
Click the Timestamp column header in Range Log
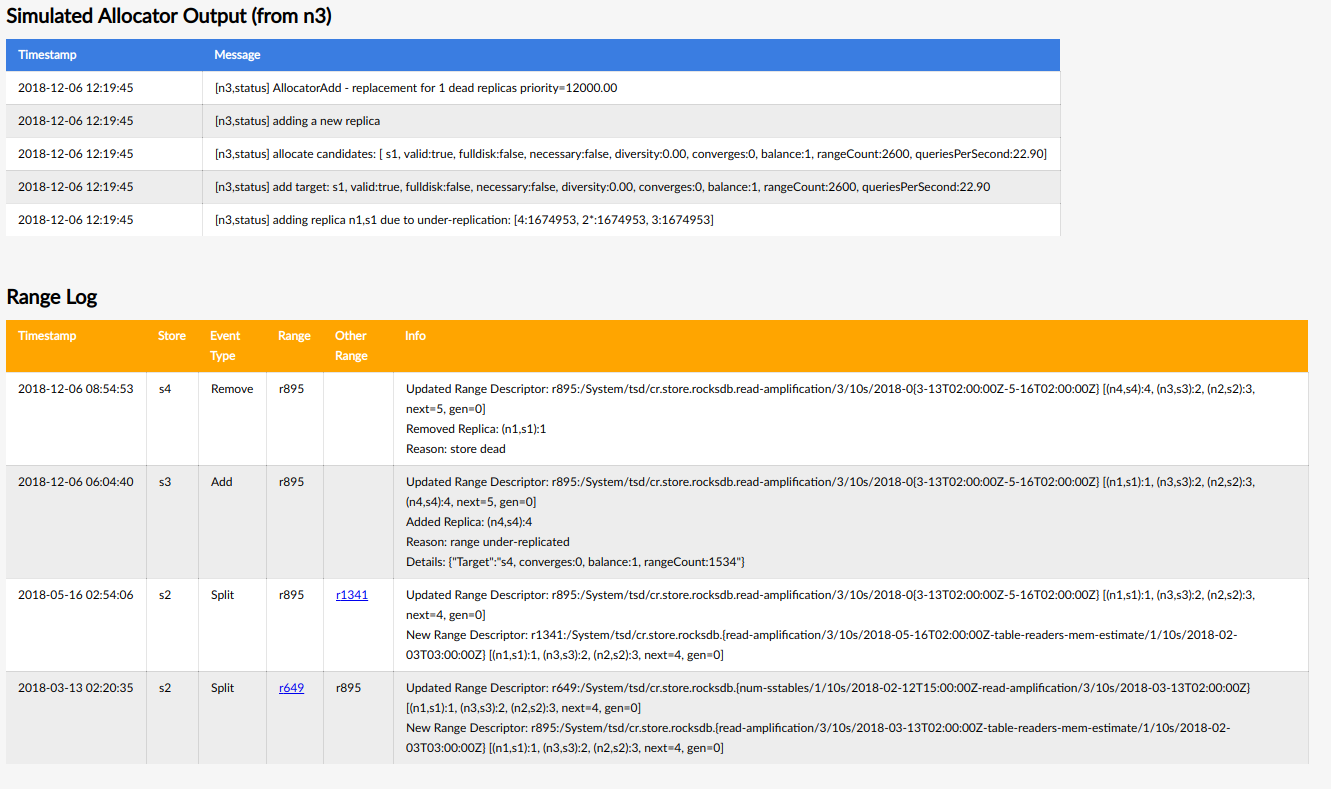[x=47, y=336]
